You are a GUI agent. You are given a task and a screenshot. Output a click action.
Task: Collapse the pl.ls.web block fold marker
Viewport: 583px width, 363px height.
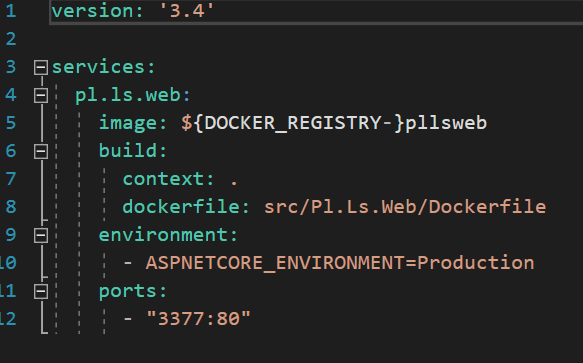41,96
